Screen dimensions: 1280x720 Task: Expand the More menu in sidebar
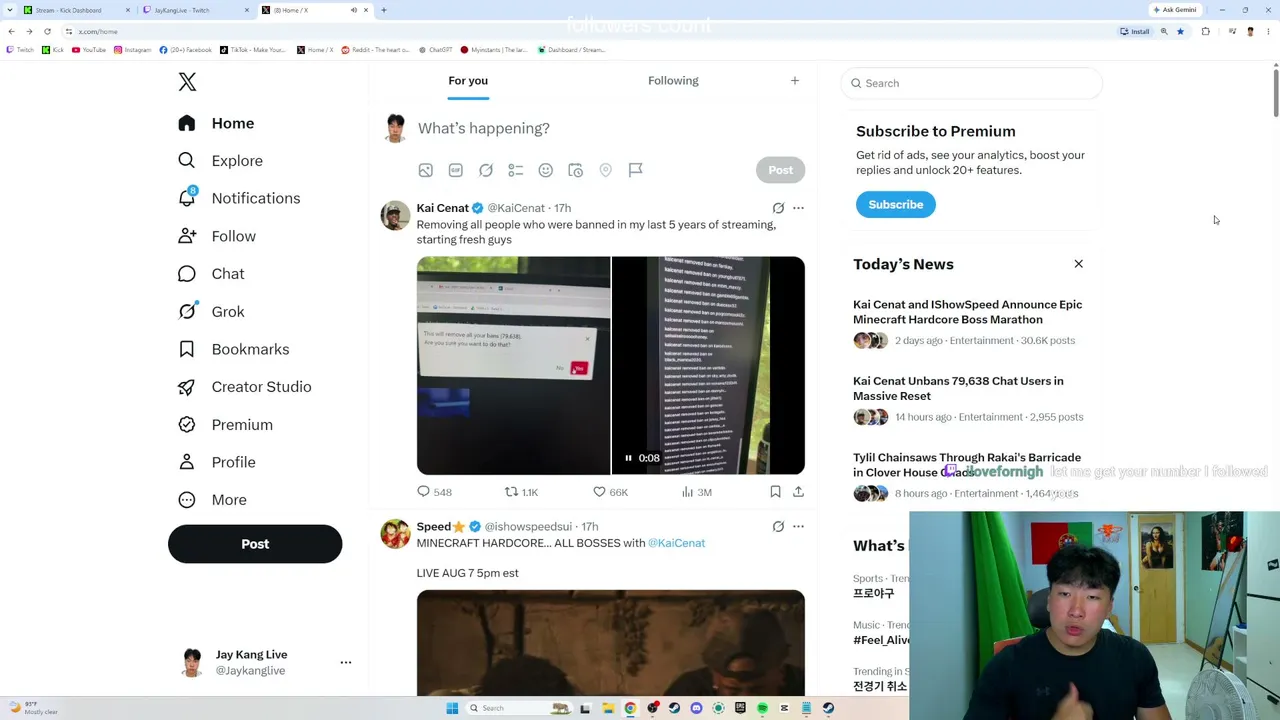[212, 500]
